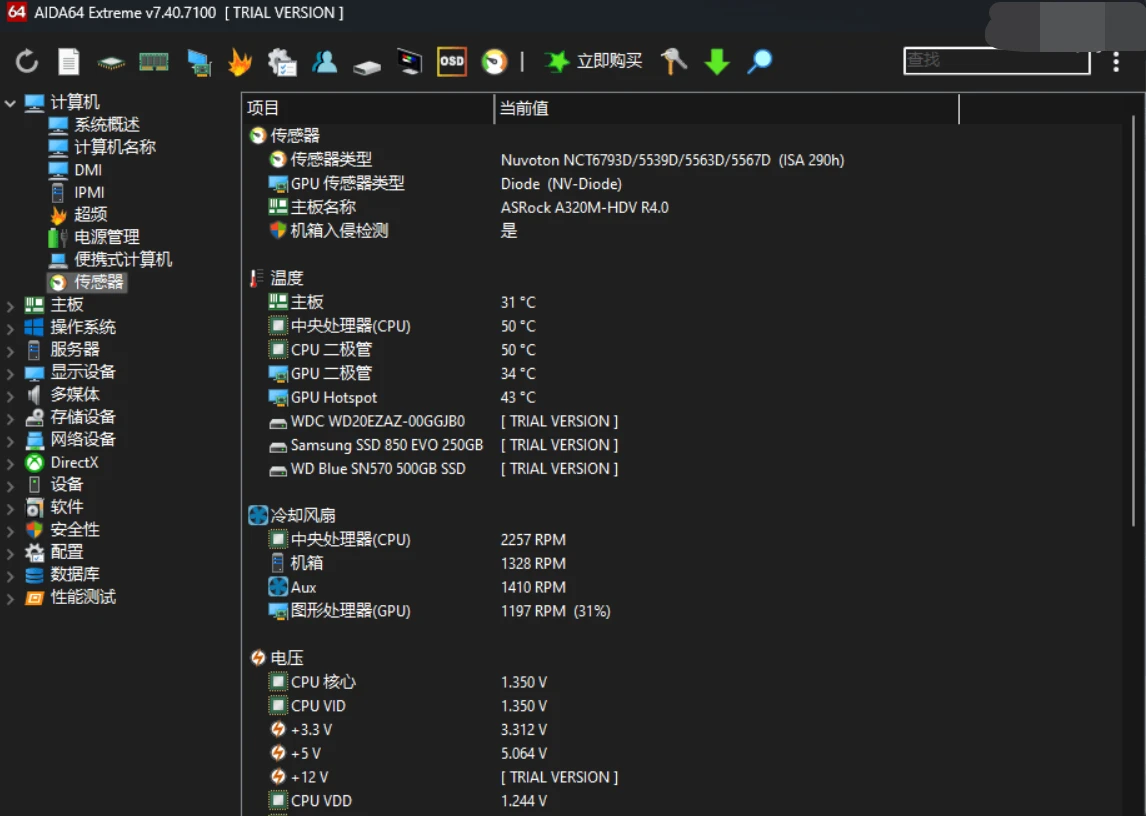Expand the 多媒体 tree node
Screen dimensions: 1146x816
point(10,396)
